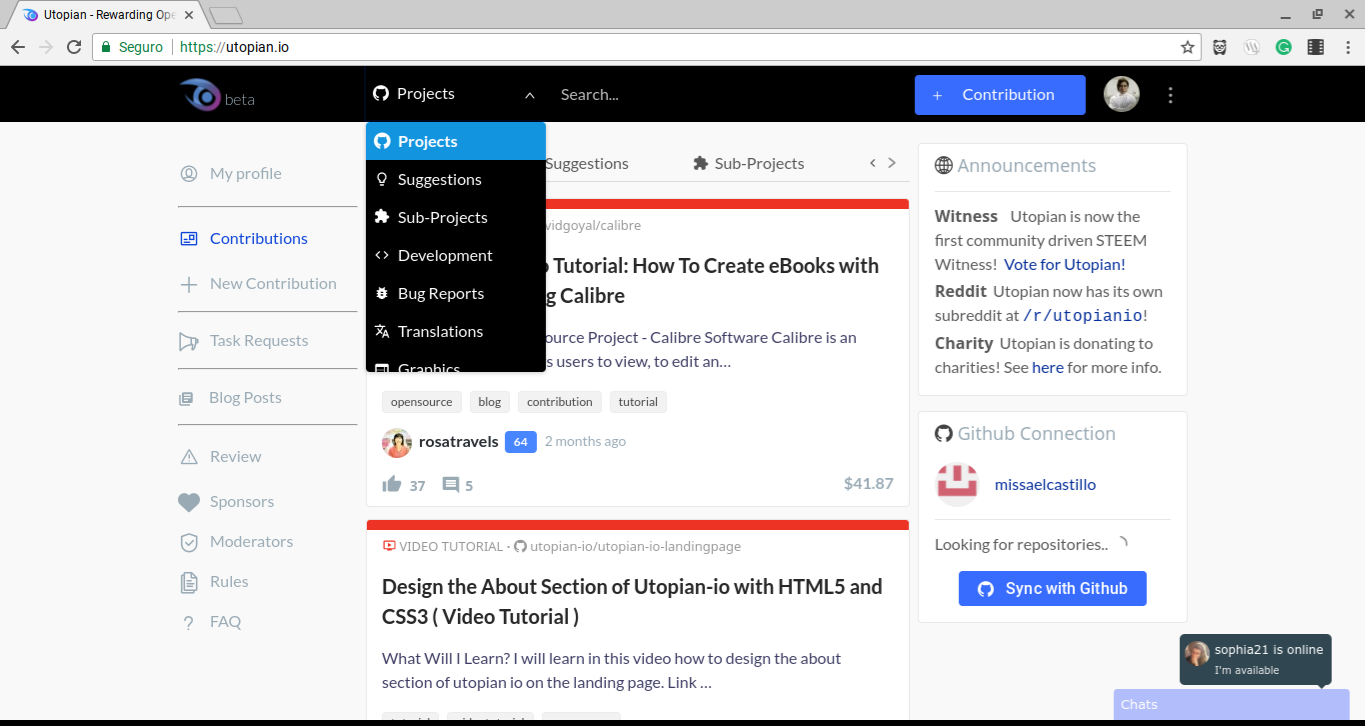Switch to the Sub-Projects tab
Image resolution: width=1365 pixels, height=726 pixels.
coord(748,163)
